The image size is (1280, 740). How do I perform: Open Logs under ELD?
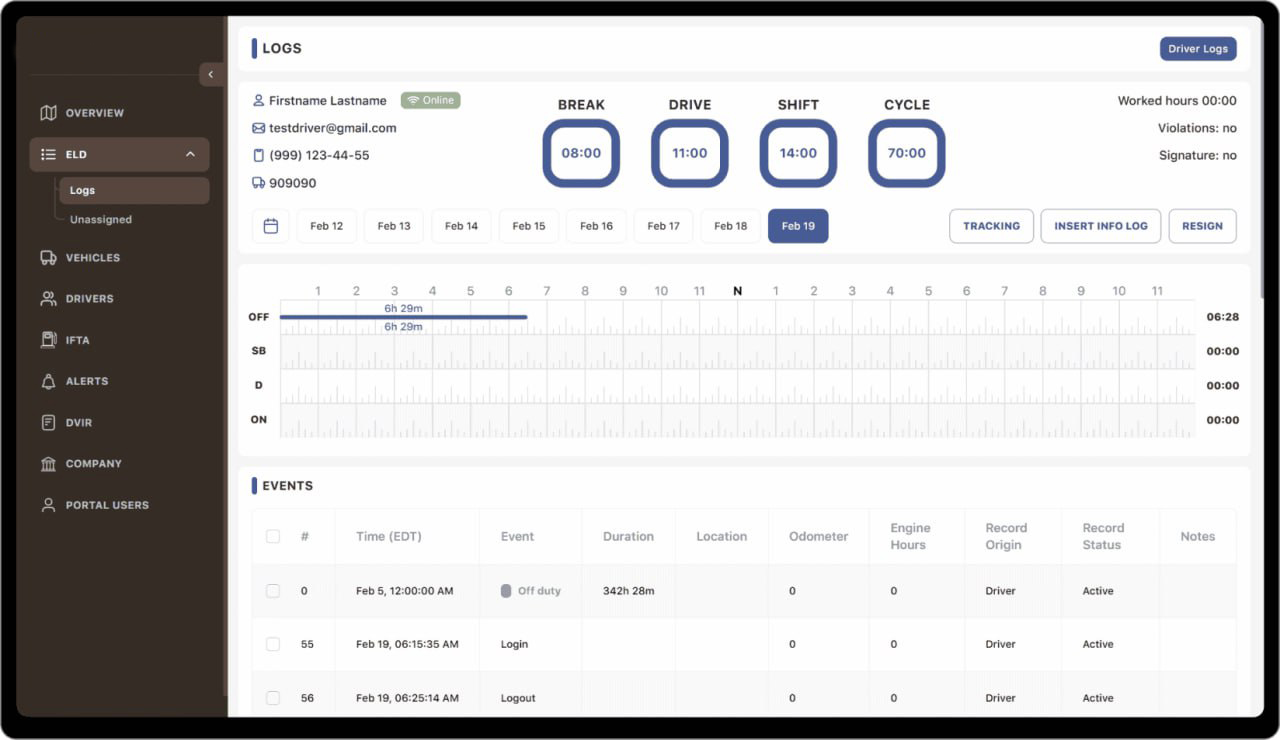(134, 191)
